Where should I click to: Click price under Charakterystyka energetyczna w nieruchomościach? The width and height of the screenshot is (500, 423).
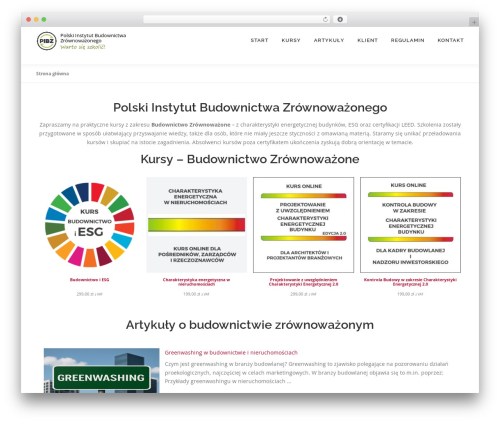(x=196, y=294)
